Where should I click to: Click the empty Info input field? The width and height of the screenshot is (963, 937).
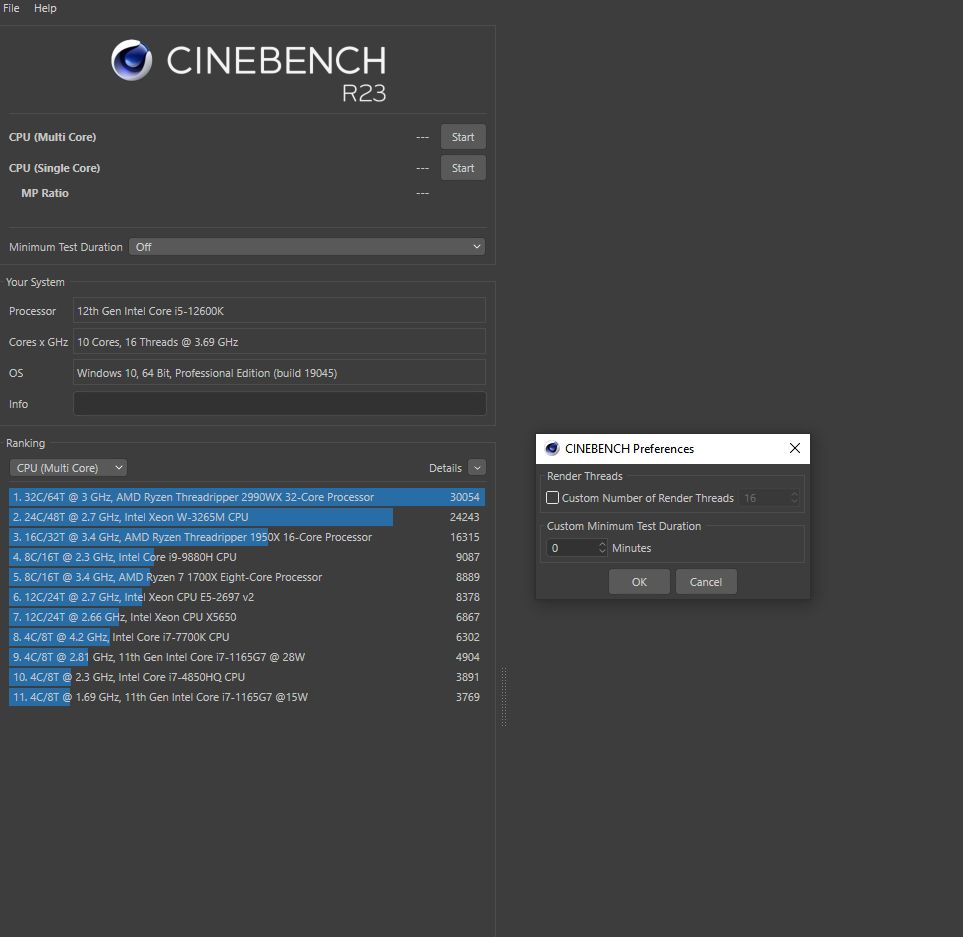pyautogui.click(x=279, y=404)
